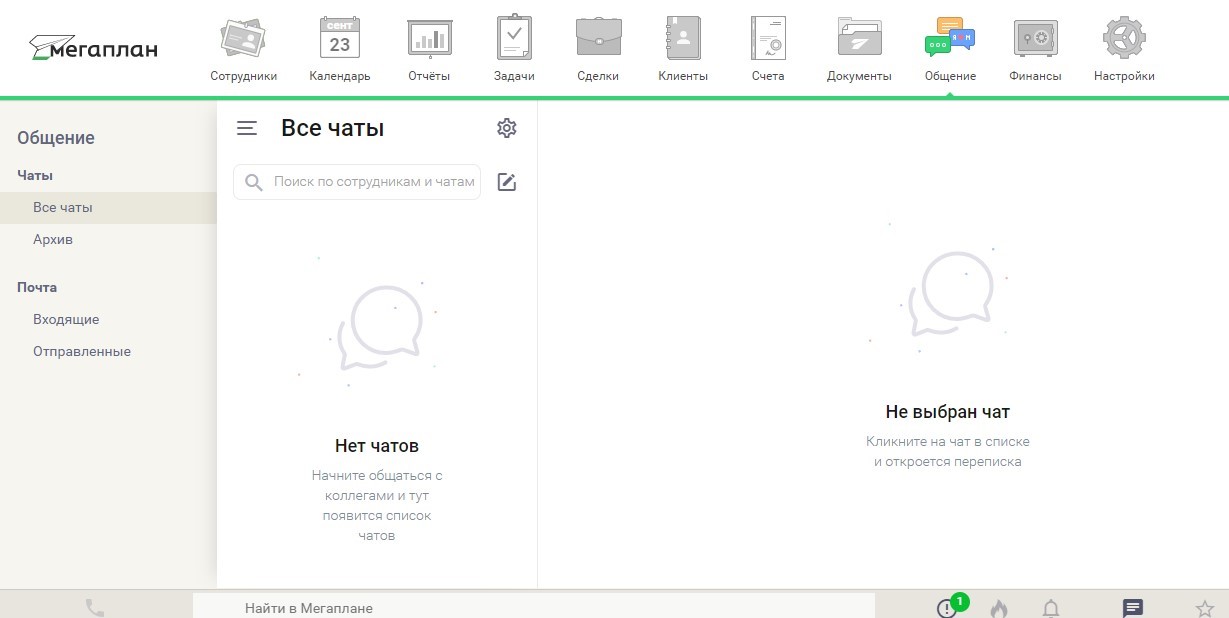
Task: Go to Задачи tasks icon
Action: point(514,38)
